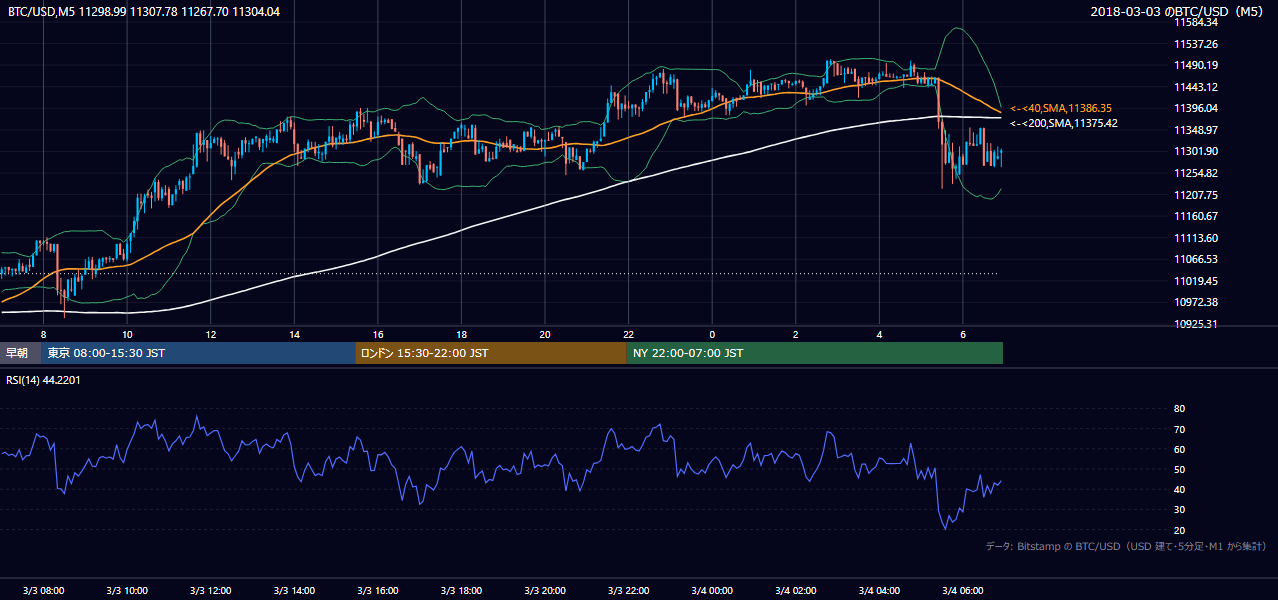The image size is (1278, 600).
Task: Click the RSI(14) 44.2201 indicator label
Action: coord(43,380)
